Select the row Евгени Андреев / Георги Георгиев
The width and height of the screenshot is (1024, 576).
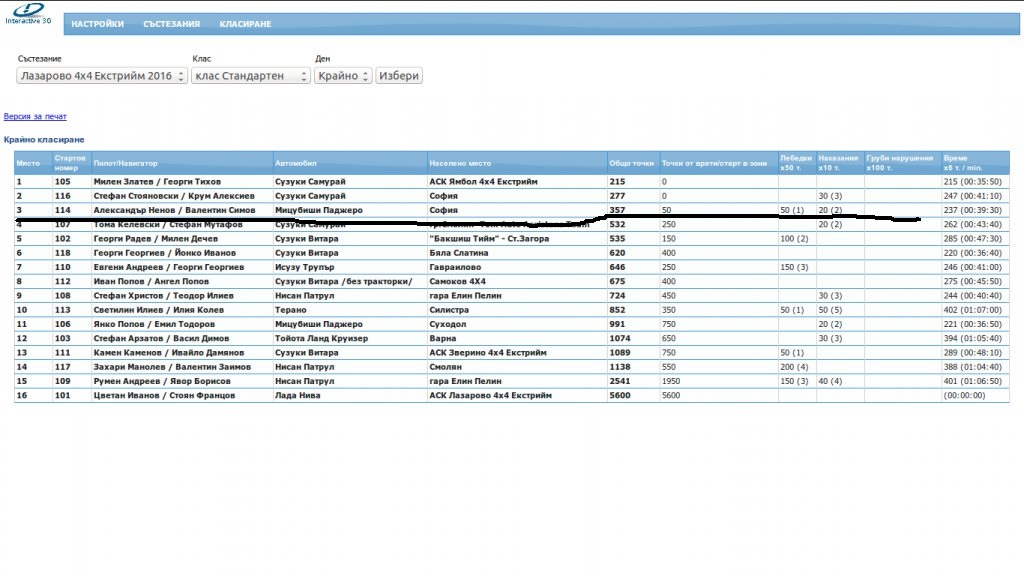coord(511,267)
